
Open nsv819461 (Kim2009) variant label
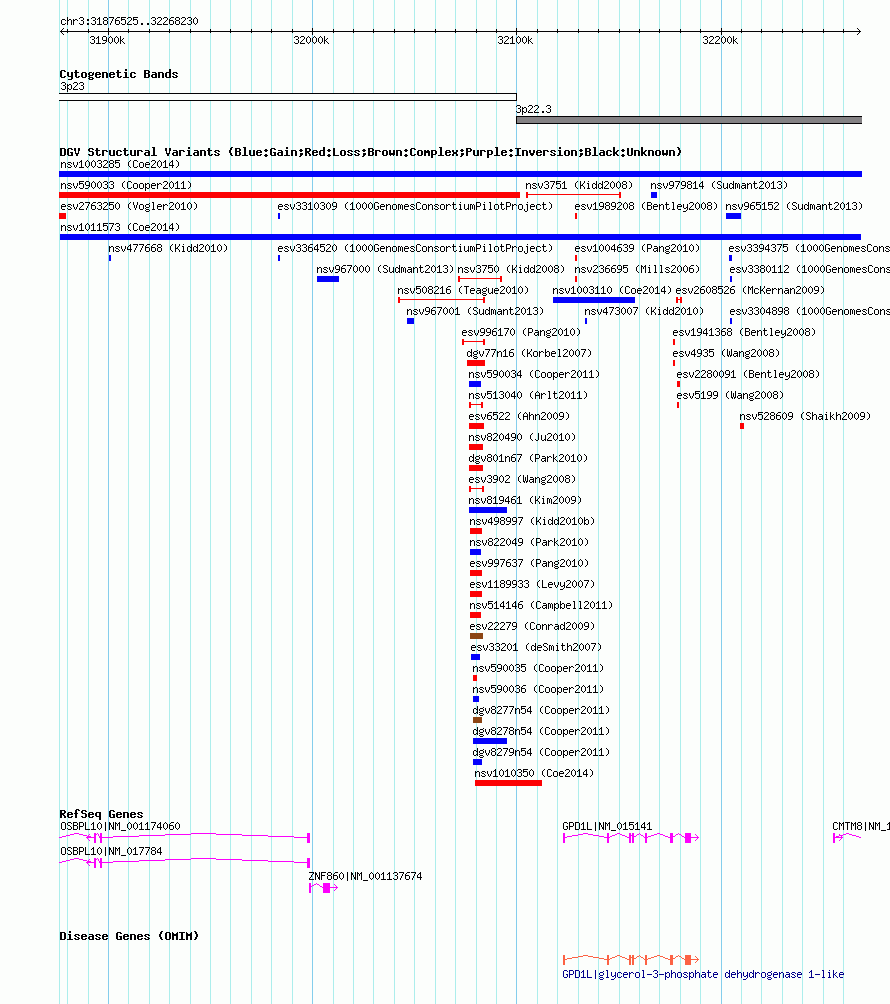[x=525, y=501]
